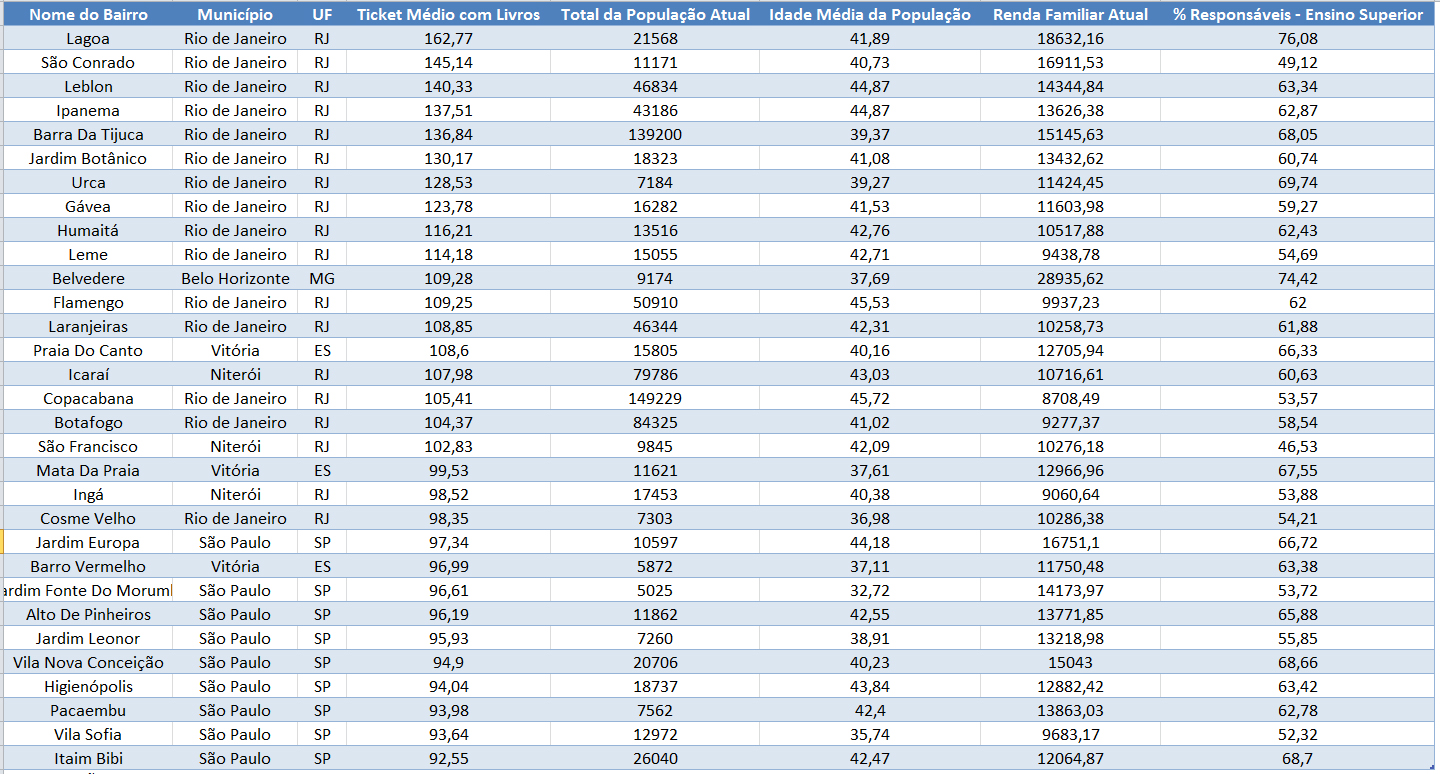Screen dimensions: 1440x774
Task: Click the ticket value 162,77 for Lagoa
Action: point(448,38)
